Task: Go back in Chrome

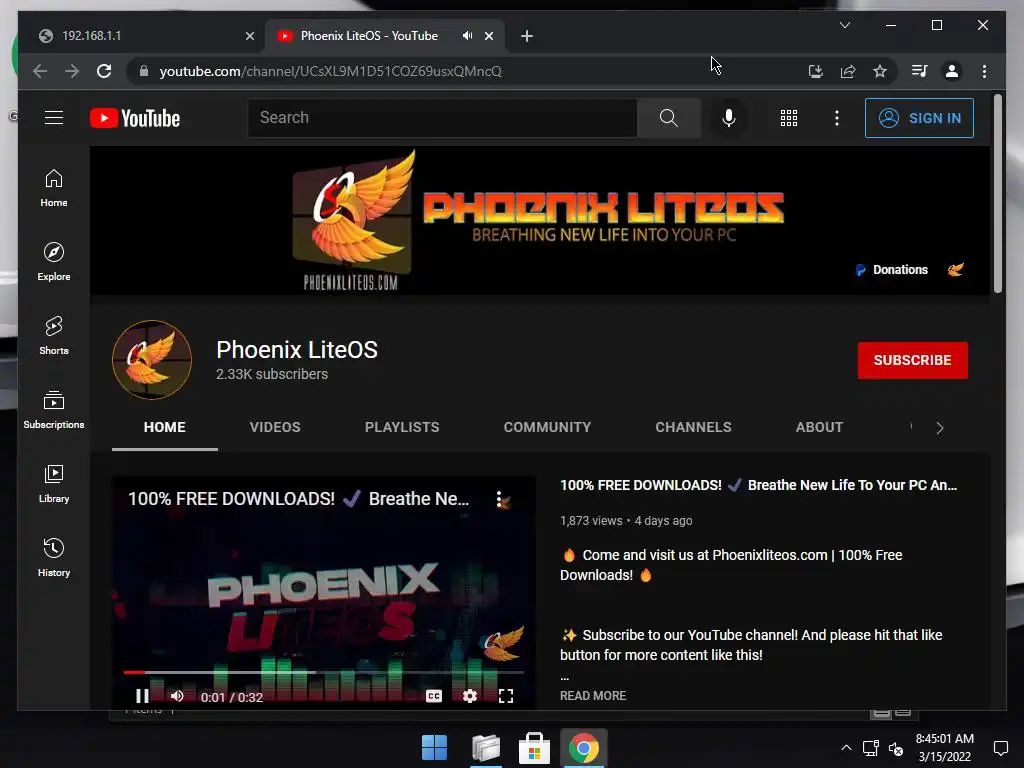Action: pos(40,71)
